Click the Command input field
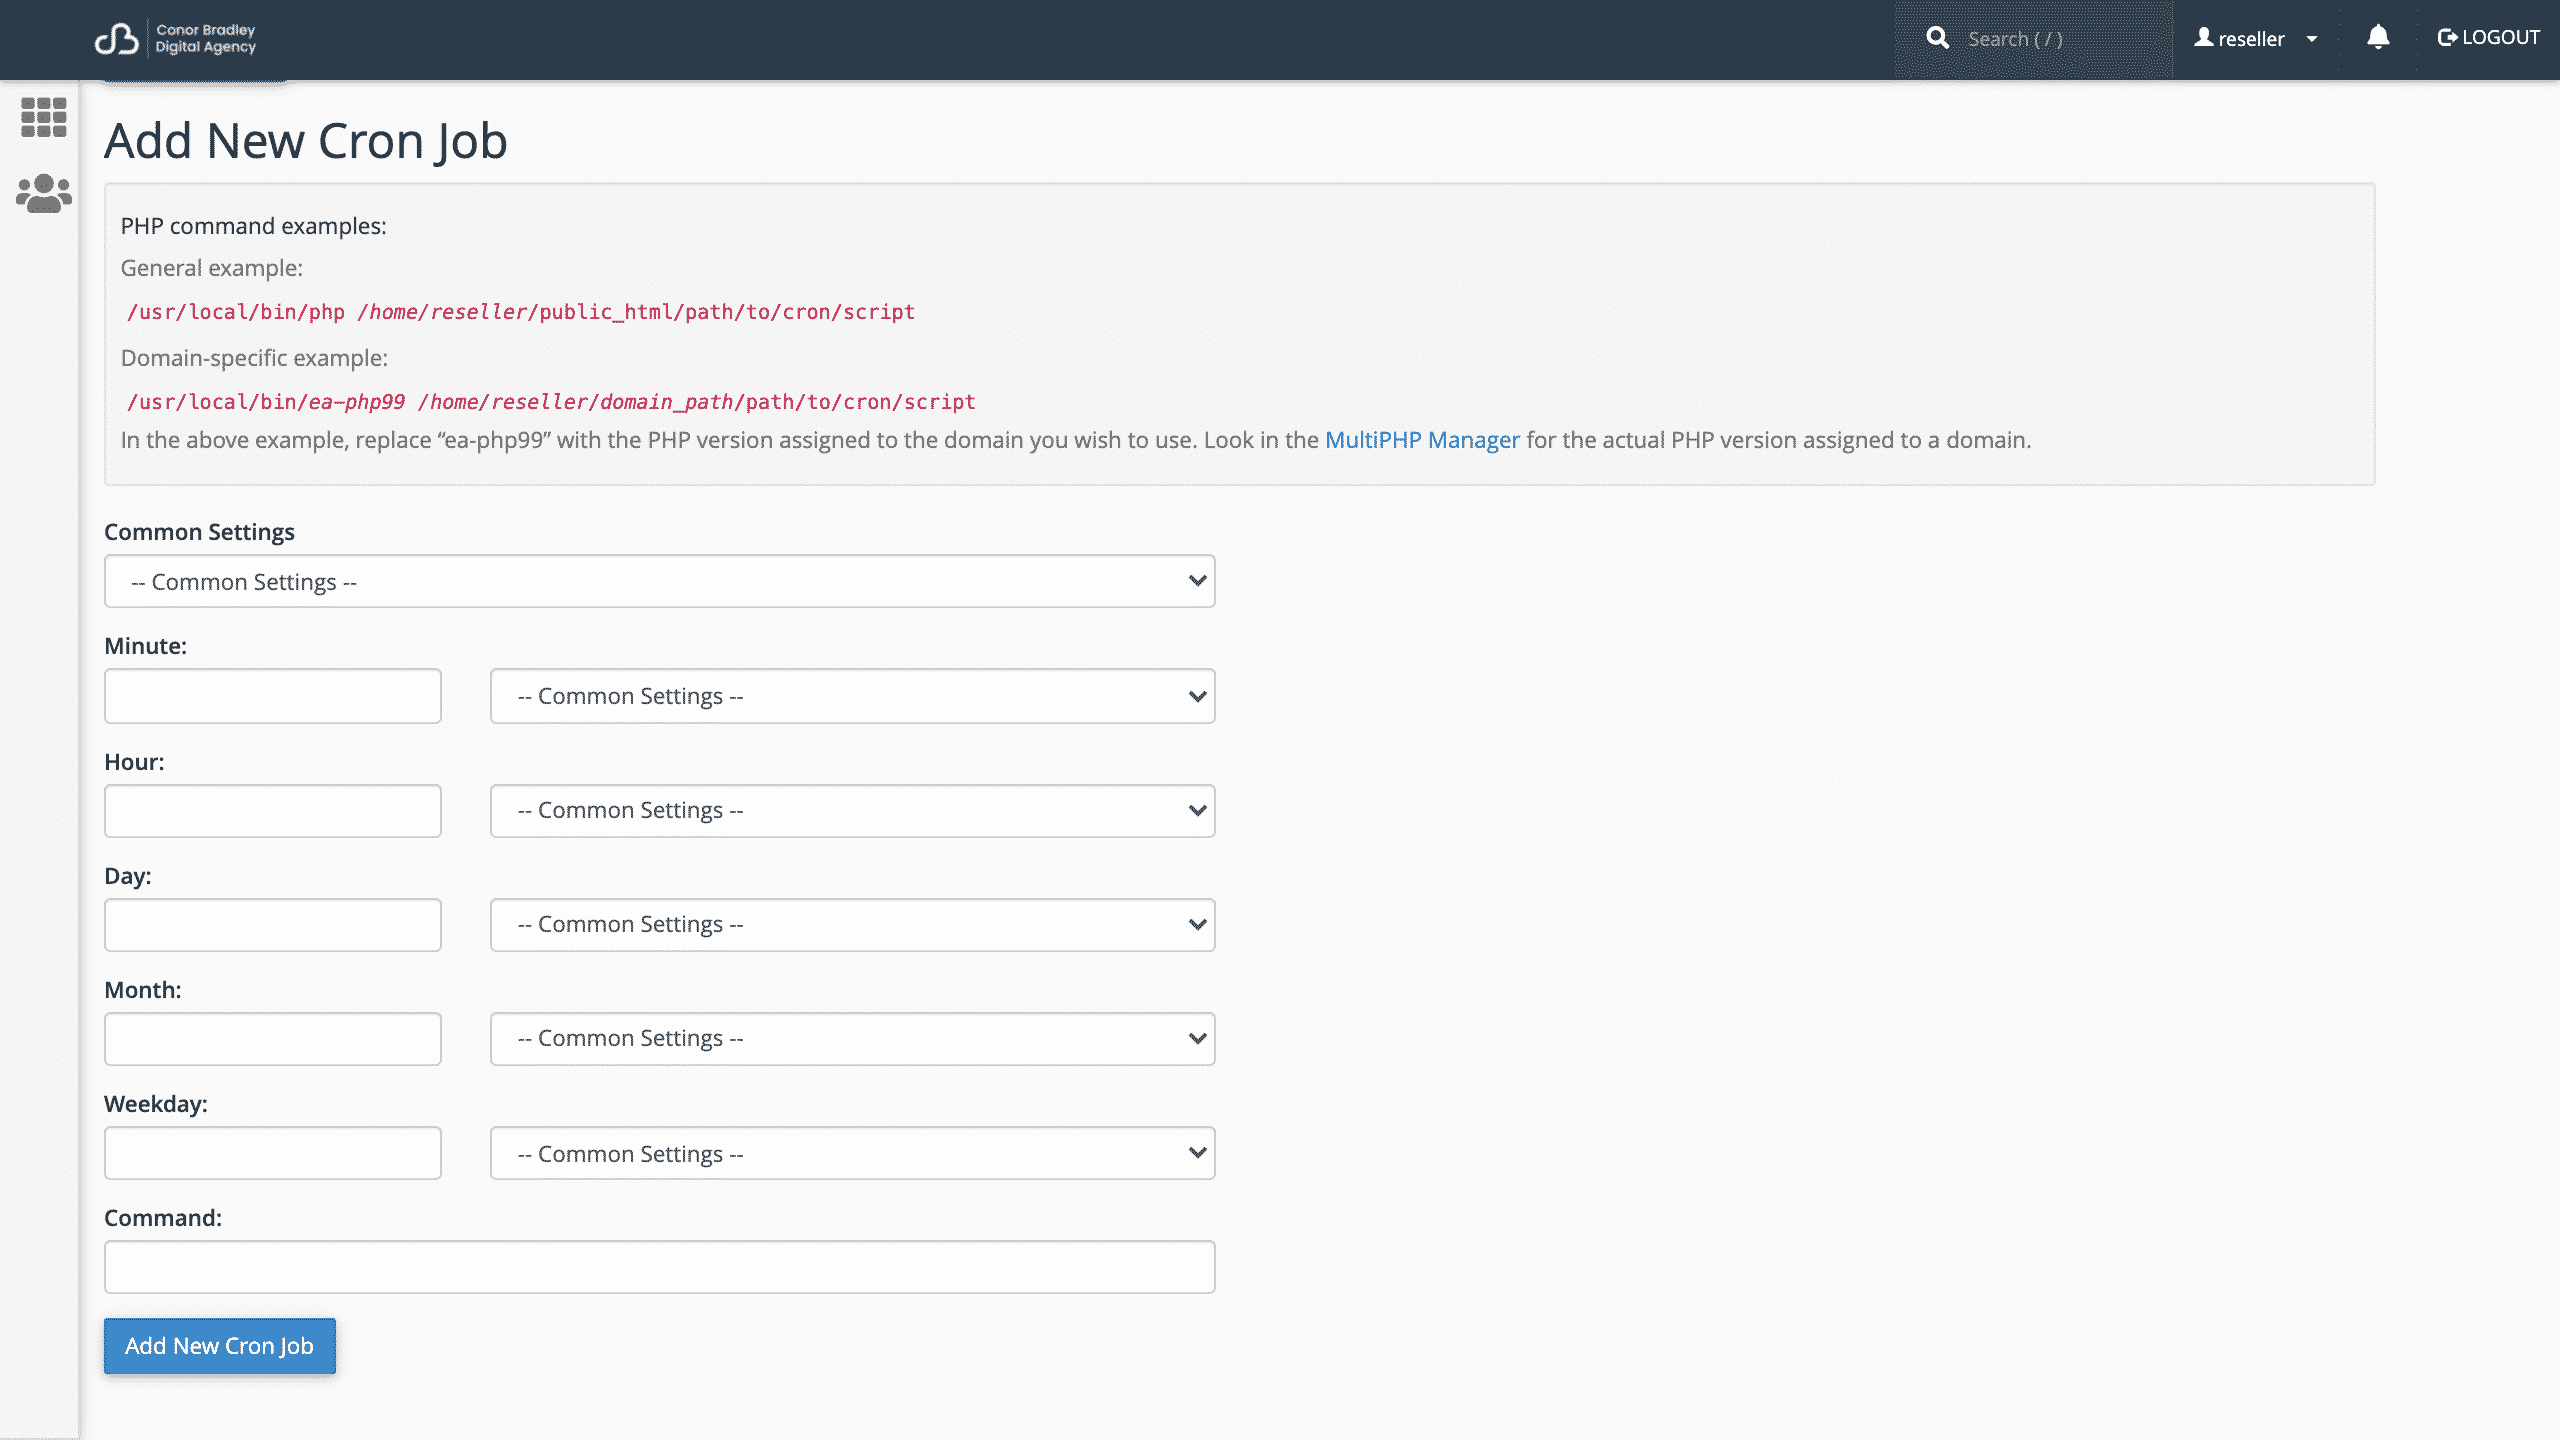Screen dimensions: 2560x1440 tap(660, 1267)
